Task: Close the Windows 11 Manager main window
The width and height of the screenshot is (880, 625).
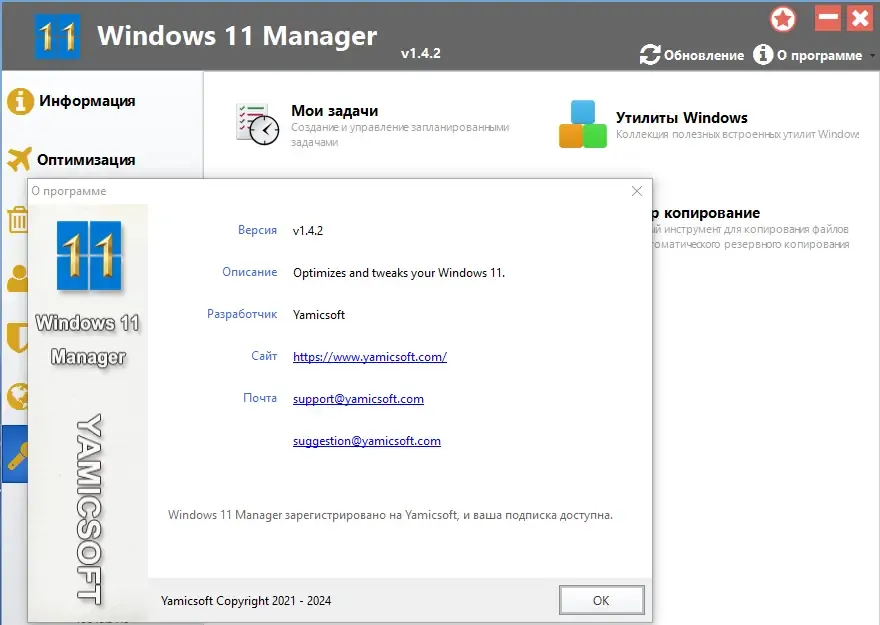Action: click(860, 18)
